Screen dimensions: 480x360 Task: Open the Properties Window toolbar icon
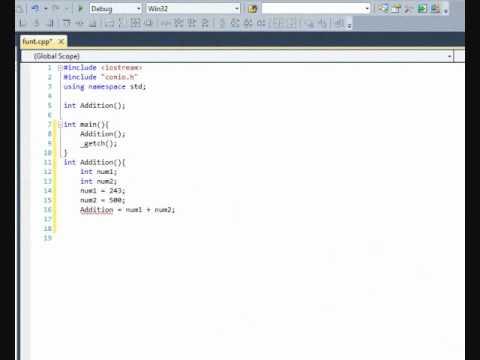pyautogui.click(x=396, y=8)
